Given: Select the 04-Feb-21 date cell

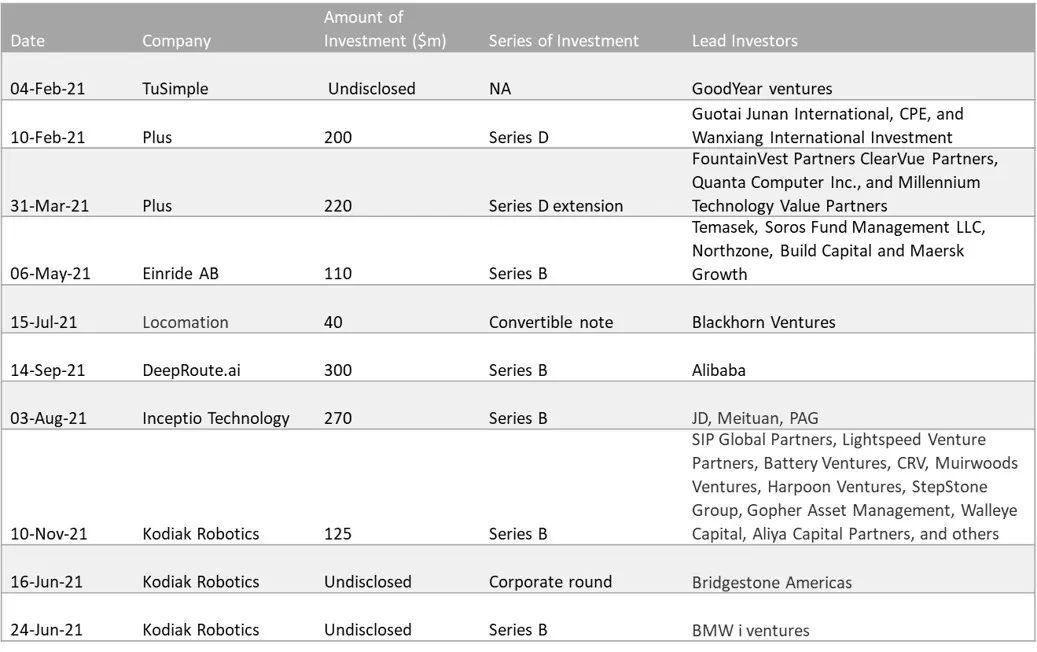Looking at the screenshot, I should tap(47, 89).
